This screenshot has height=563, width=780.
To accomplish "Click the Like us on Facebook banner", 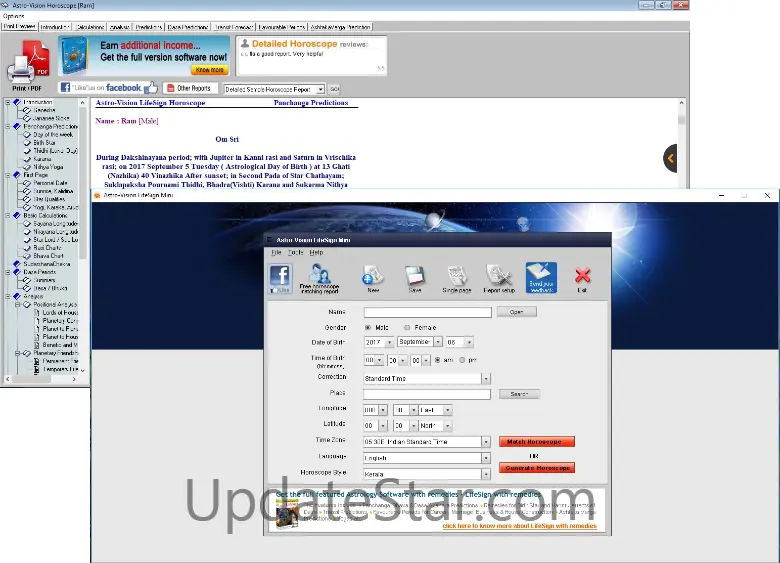I will (x=108, y=88).
